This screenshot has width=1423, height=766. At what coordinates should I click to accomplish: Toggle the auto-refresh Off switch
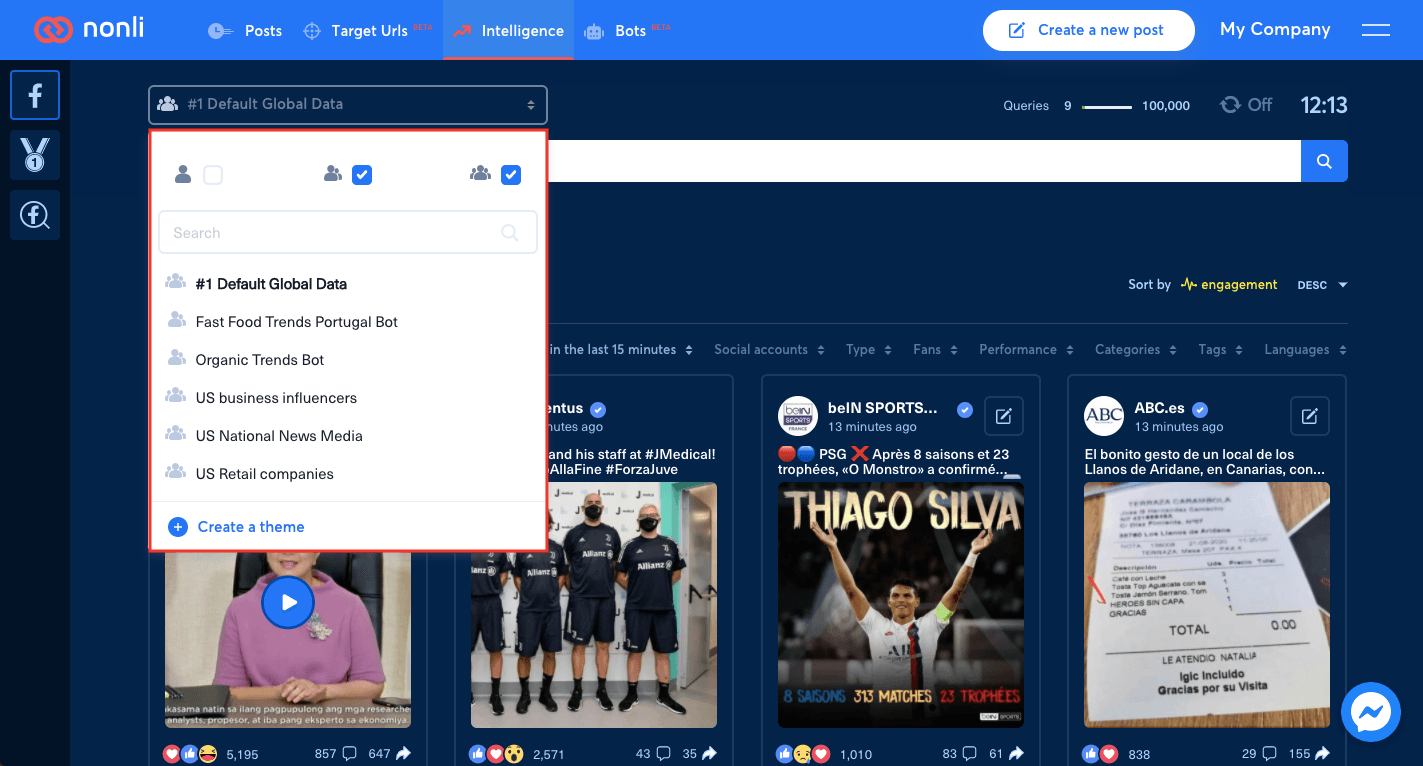pyautogui.click(x=1246, y=105)
